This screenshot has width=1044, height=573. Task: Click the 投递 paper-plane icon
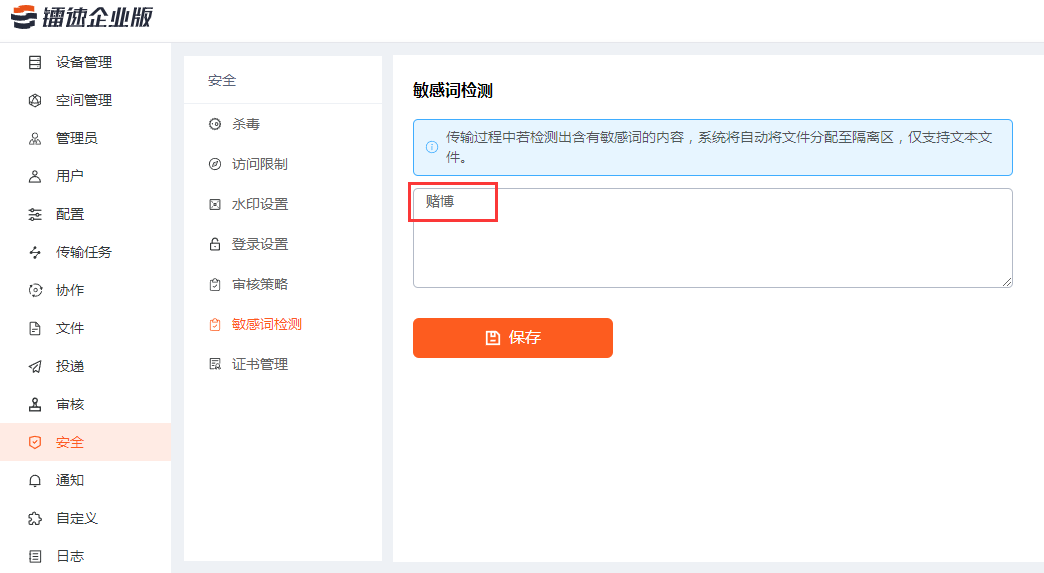(35, 366)
